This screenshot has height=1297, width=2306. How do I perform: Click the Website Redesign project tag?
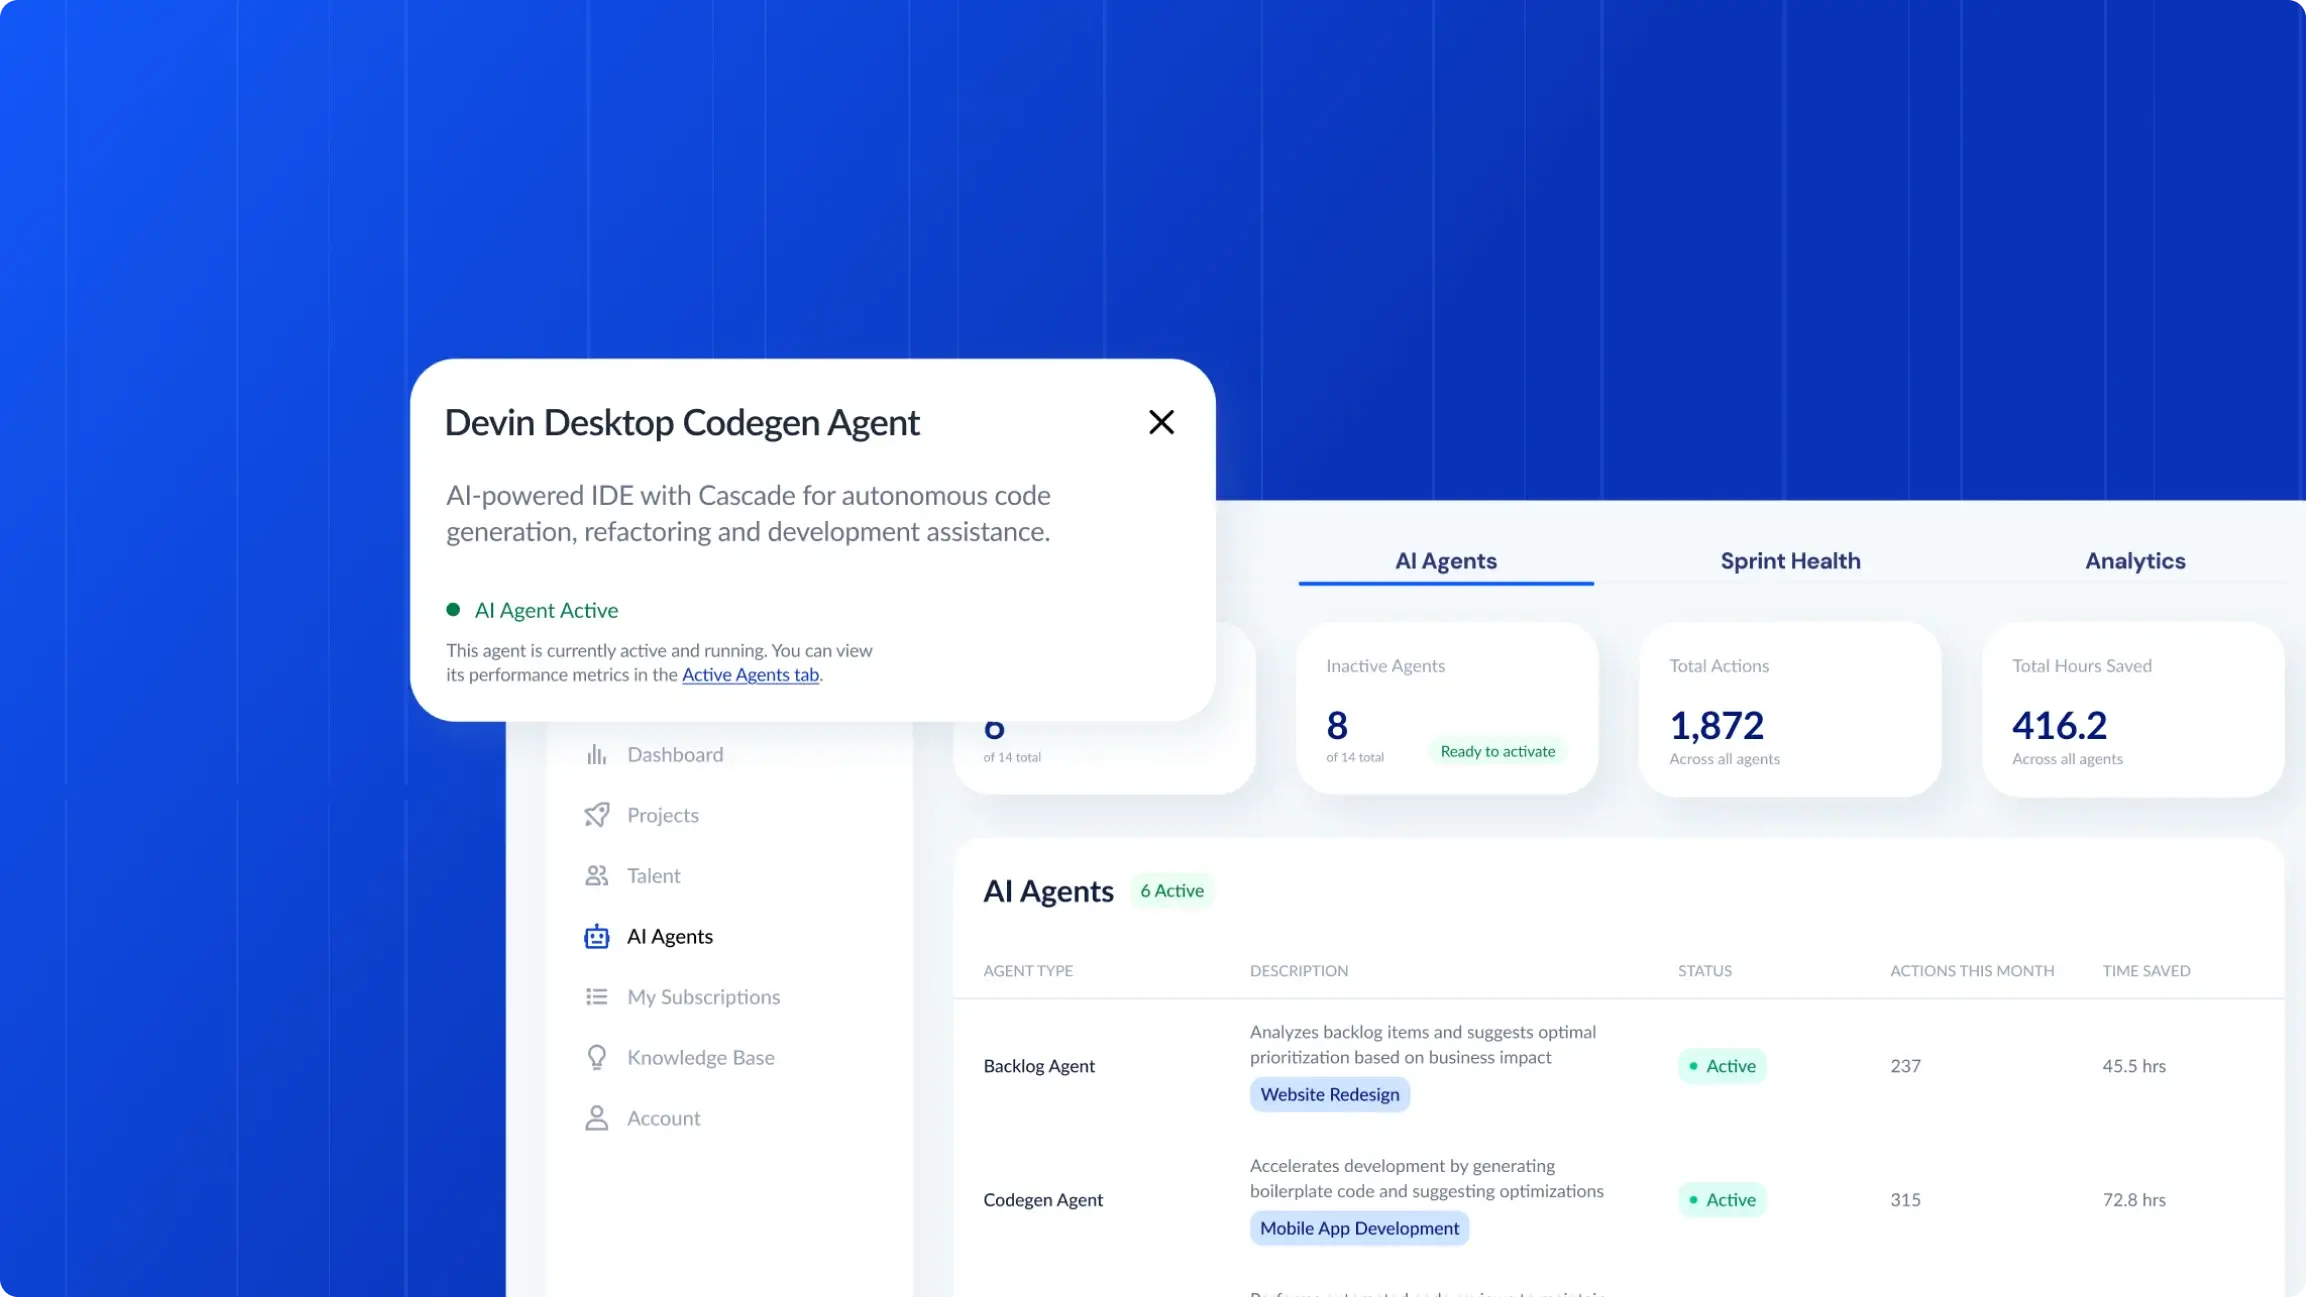pyautogui.click(x=1330, y=1094)
